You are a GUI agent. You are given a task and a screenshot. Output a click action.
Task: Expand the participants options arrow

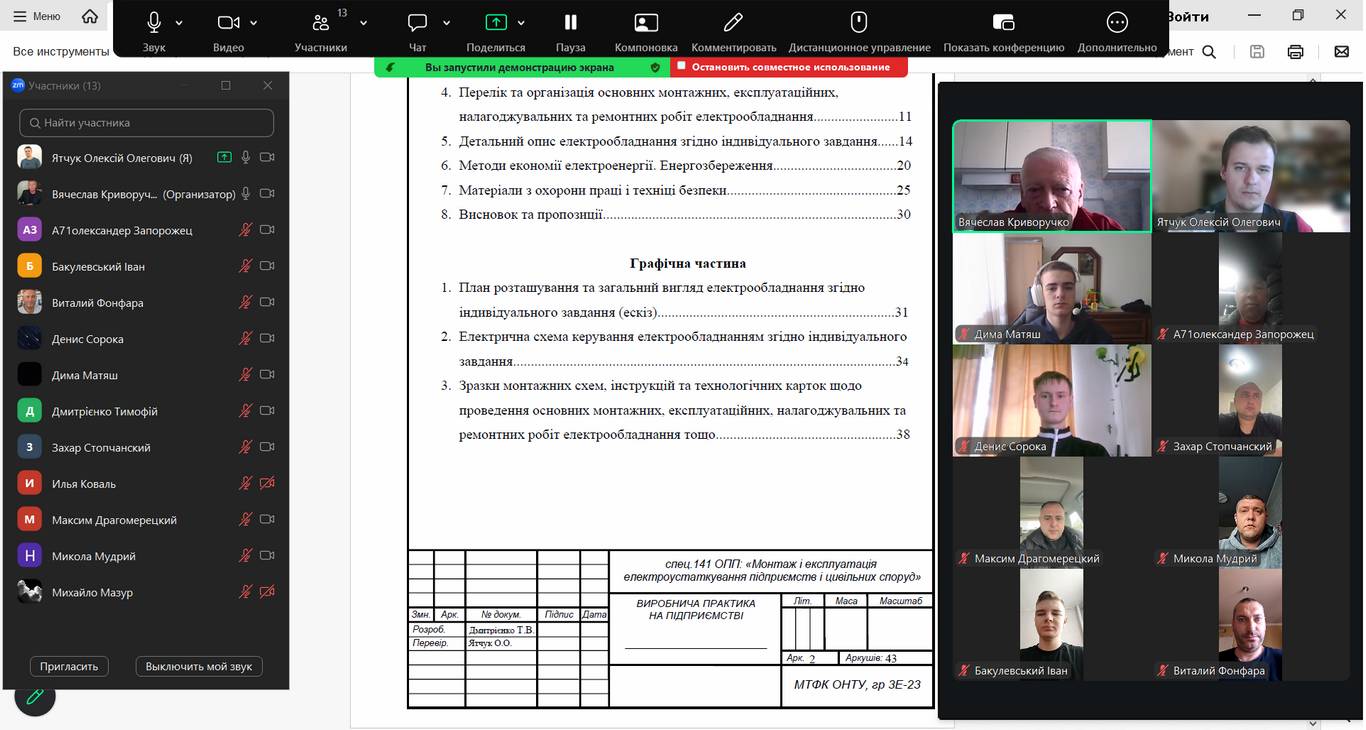(363, 23)
